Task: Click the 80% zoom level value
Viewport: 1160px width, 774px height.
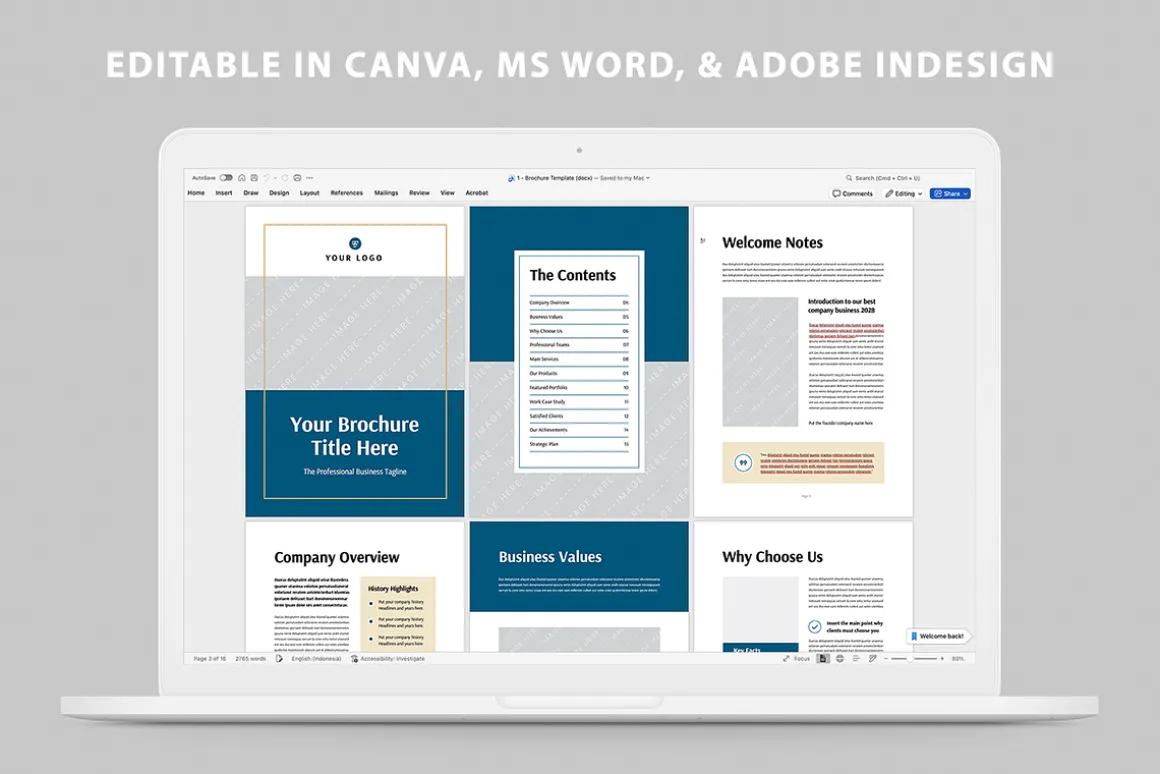Action: (958, 659)
